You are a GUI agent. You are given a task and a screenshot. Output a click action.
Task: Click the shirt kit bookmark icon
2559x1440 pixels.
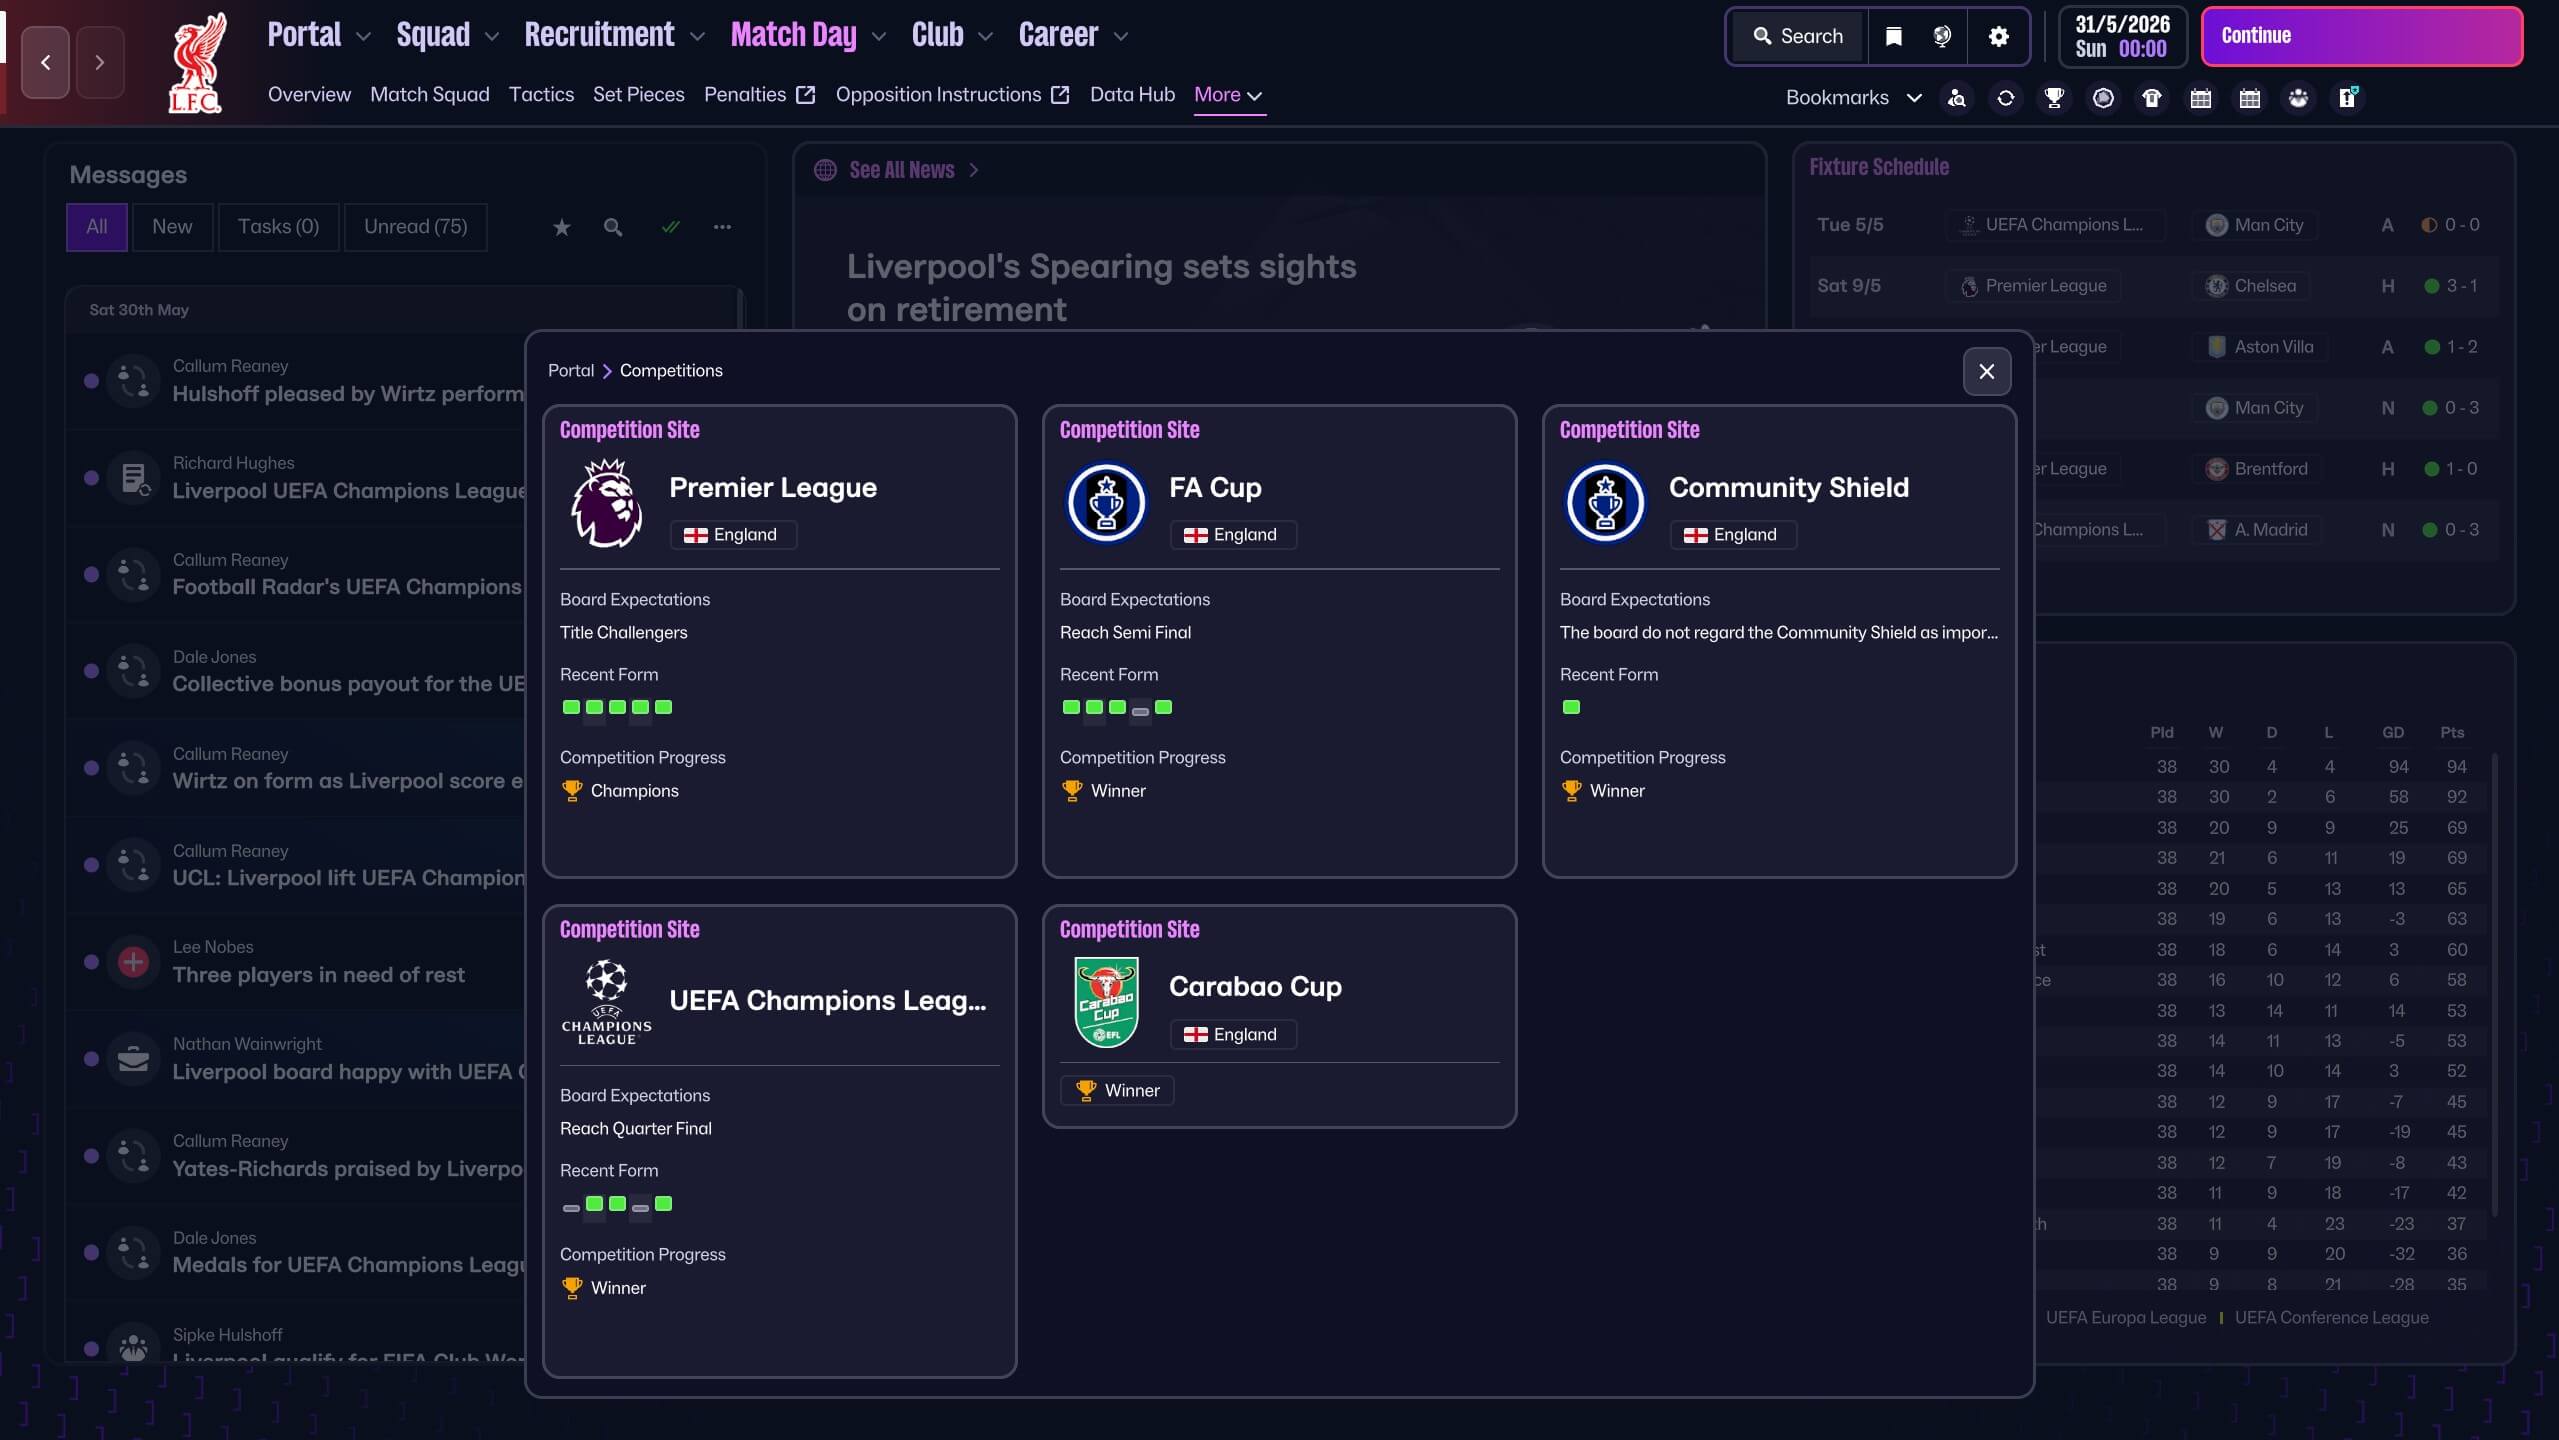coord(2151,98)
